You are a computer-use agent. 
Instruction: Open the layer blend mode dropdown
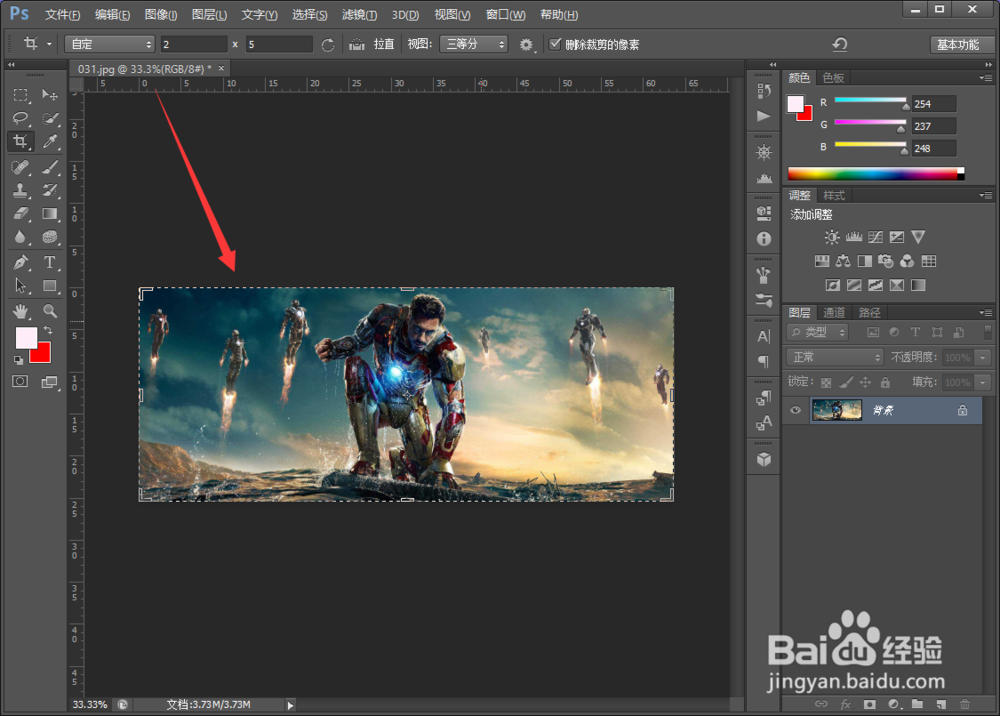click(x=835, y=357)
